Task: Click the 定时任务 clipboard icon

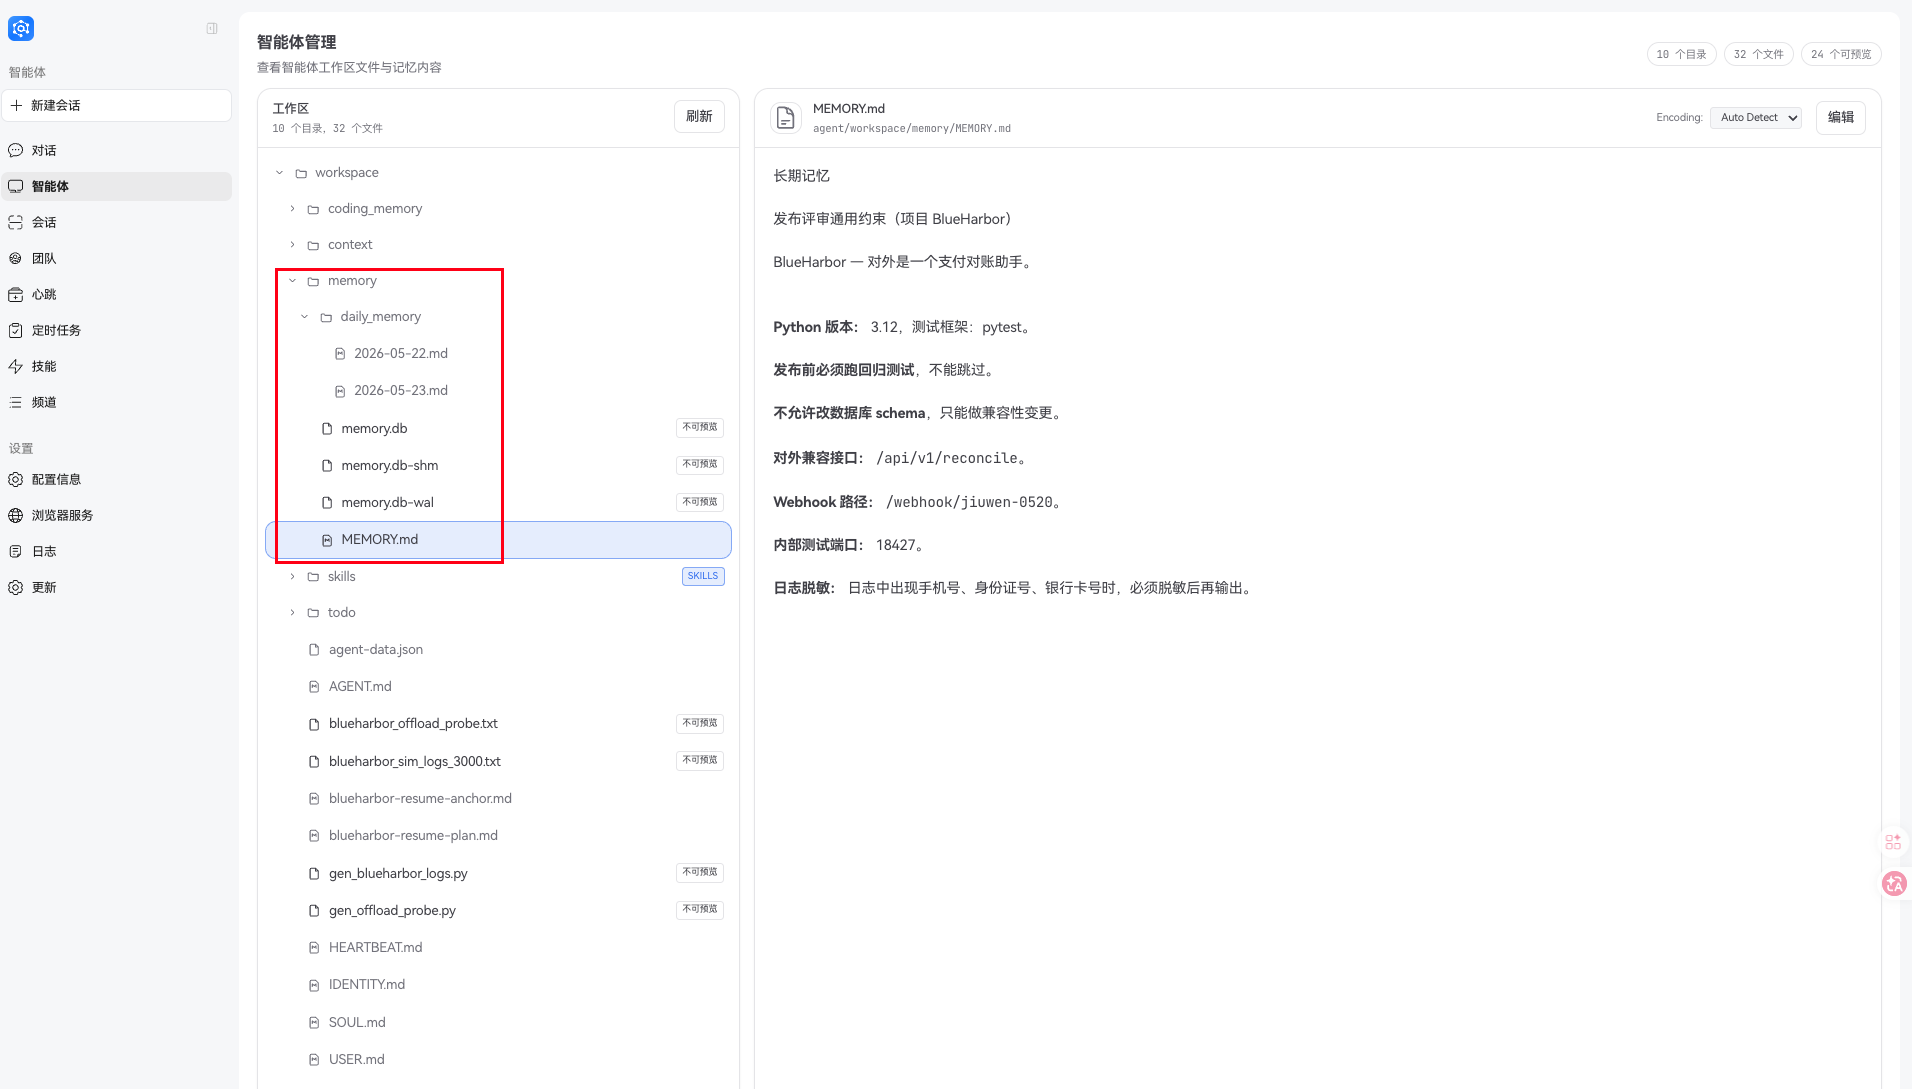Action: point(16,330)
